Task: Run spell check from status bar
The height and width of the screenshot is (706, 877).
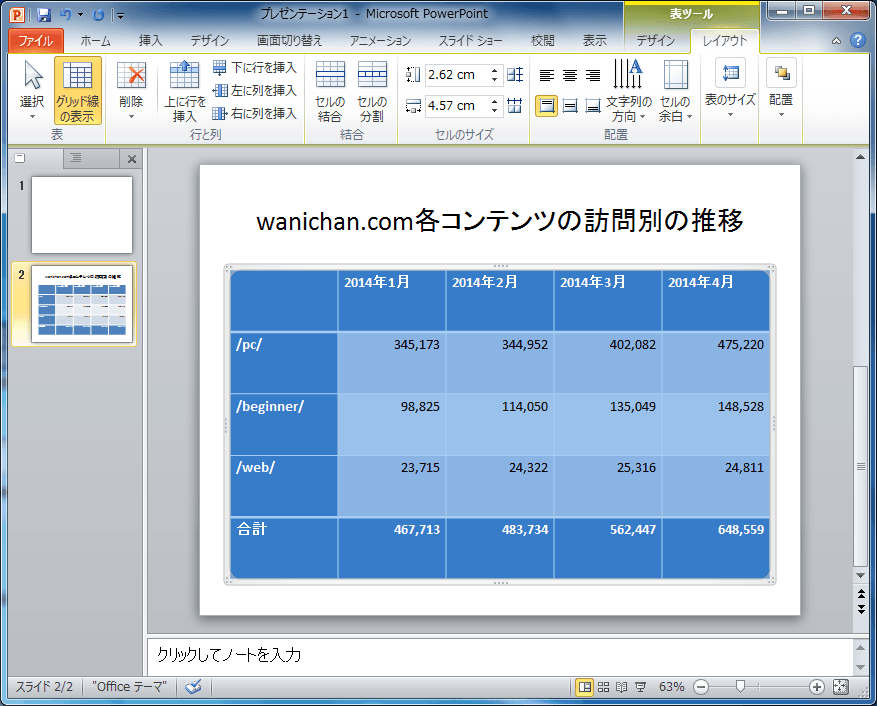Action: click(x=193, y=686)
